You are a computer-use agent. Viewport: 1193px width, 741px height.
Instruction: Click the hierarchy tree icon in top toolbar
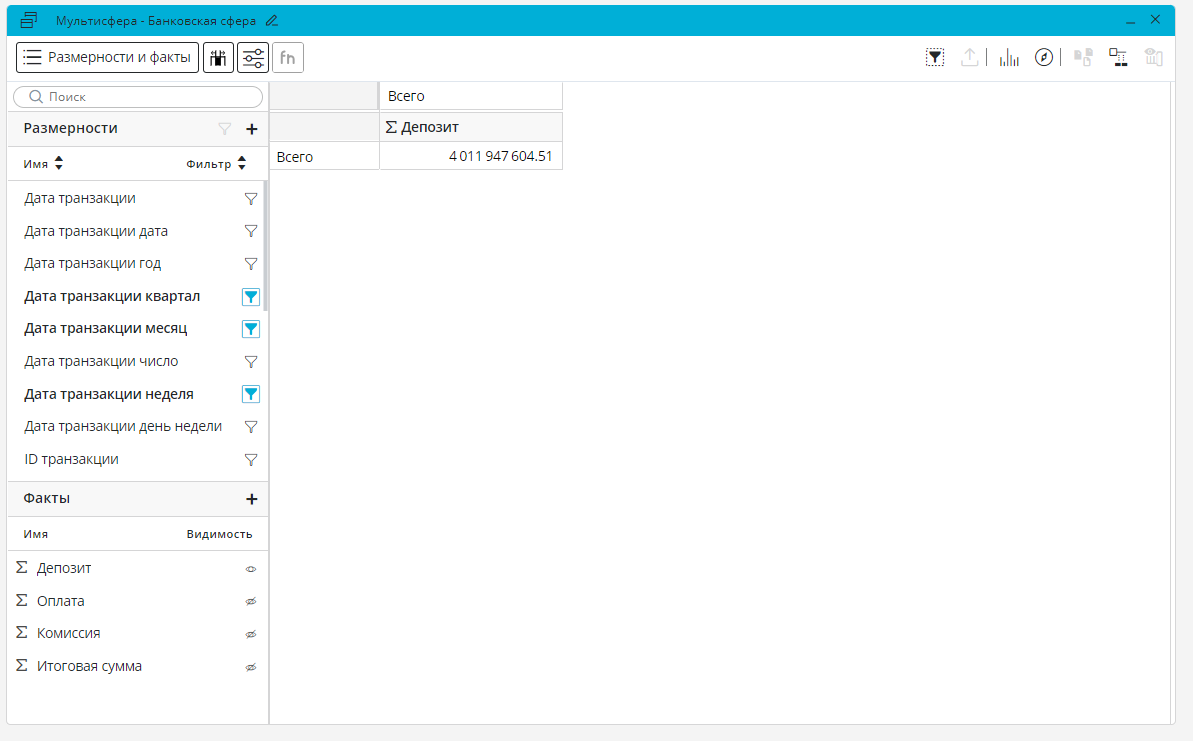coord(1118,58)
